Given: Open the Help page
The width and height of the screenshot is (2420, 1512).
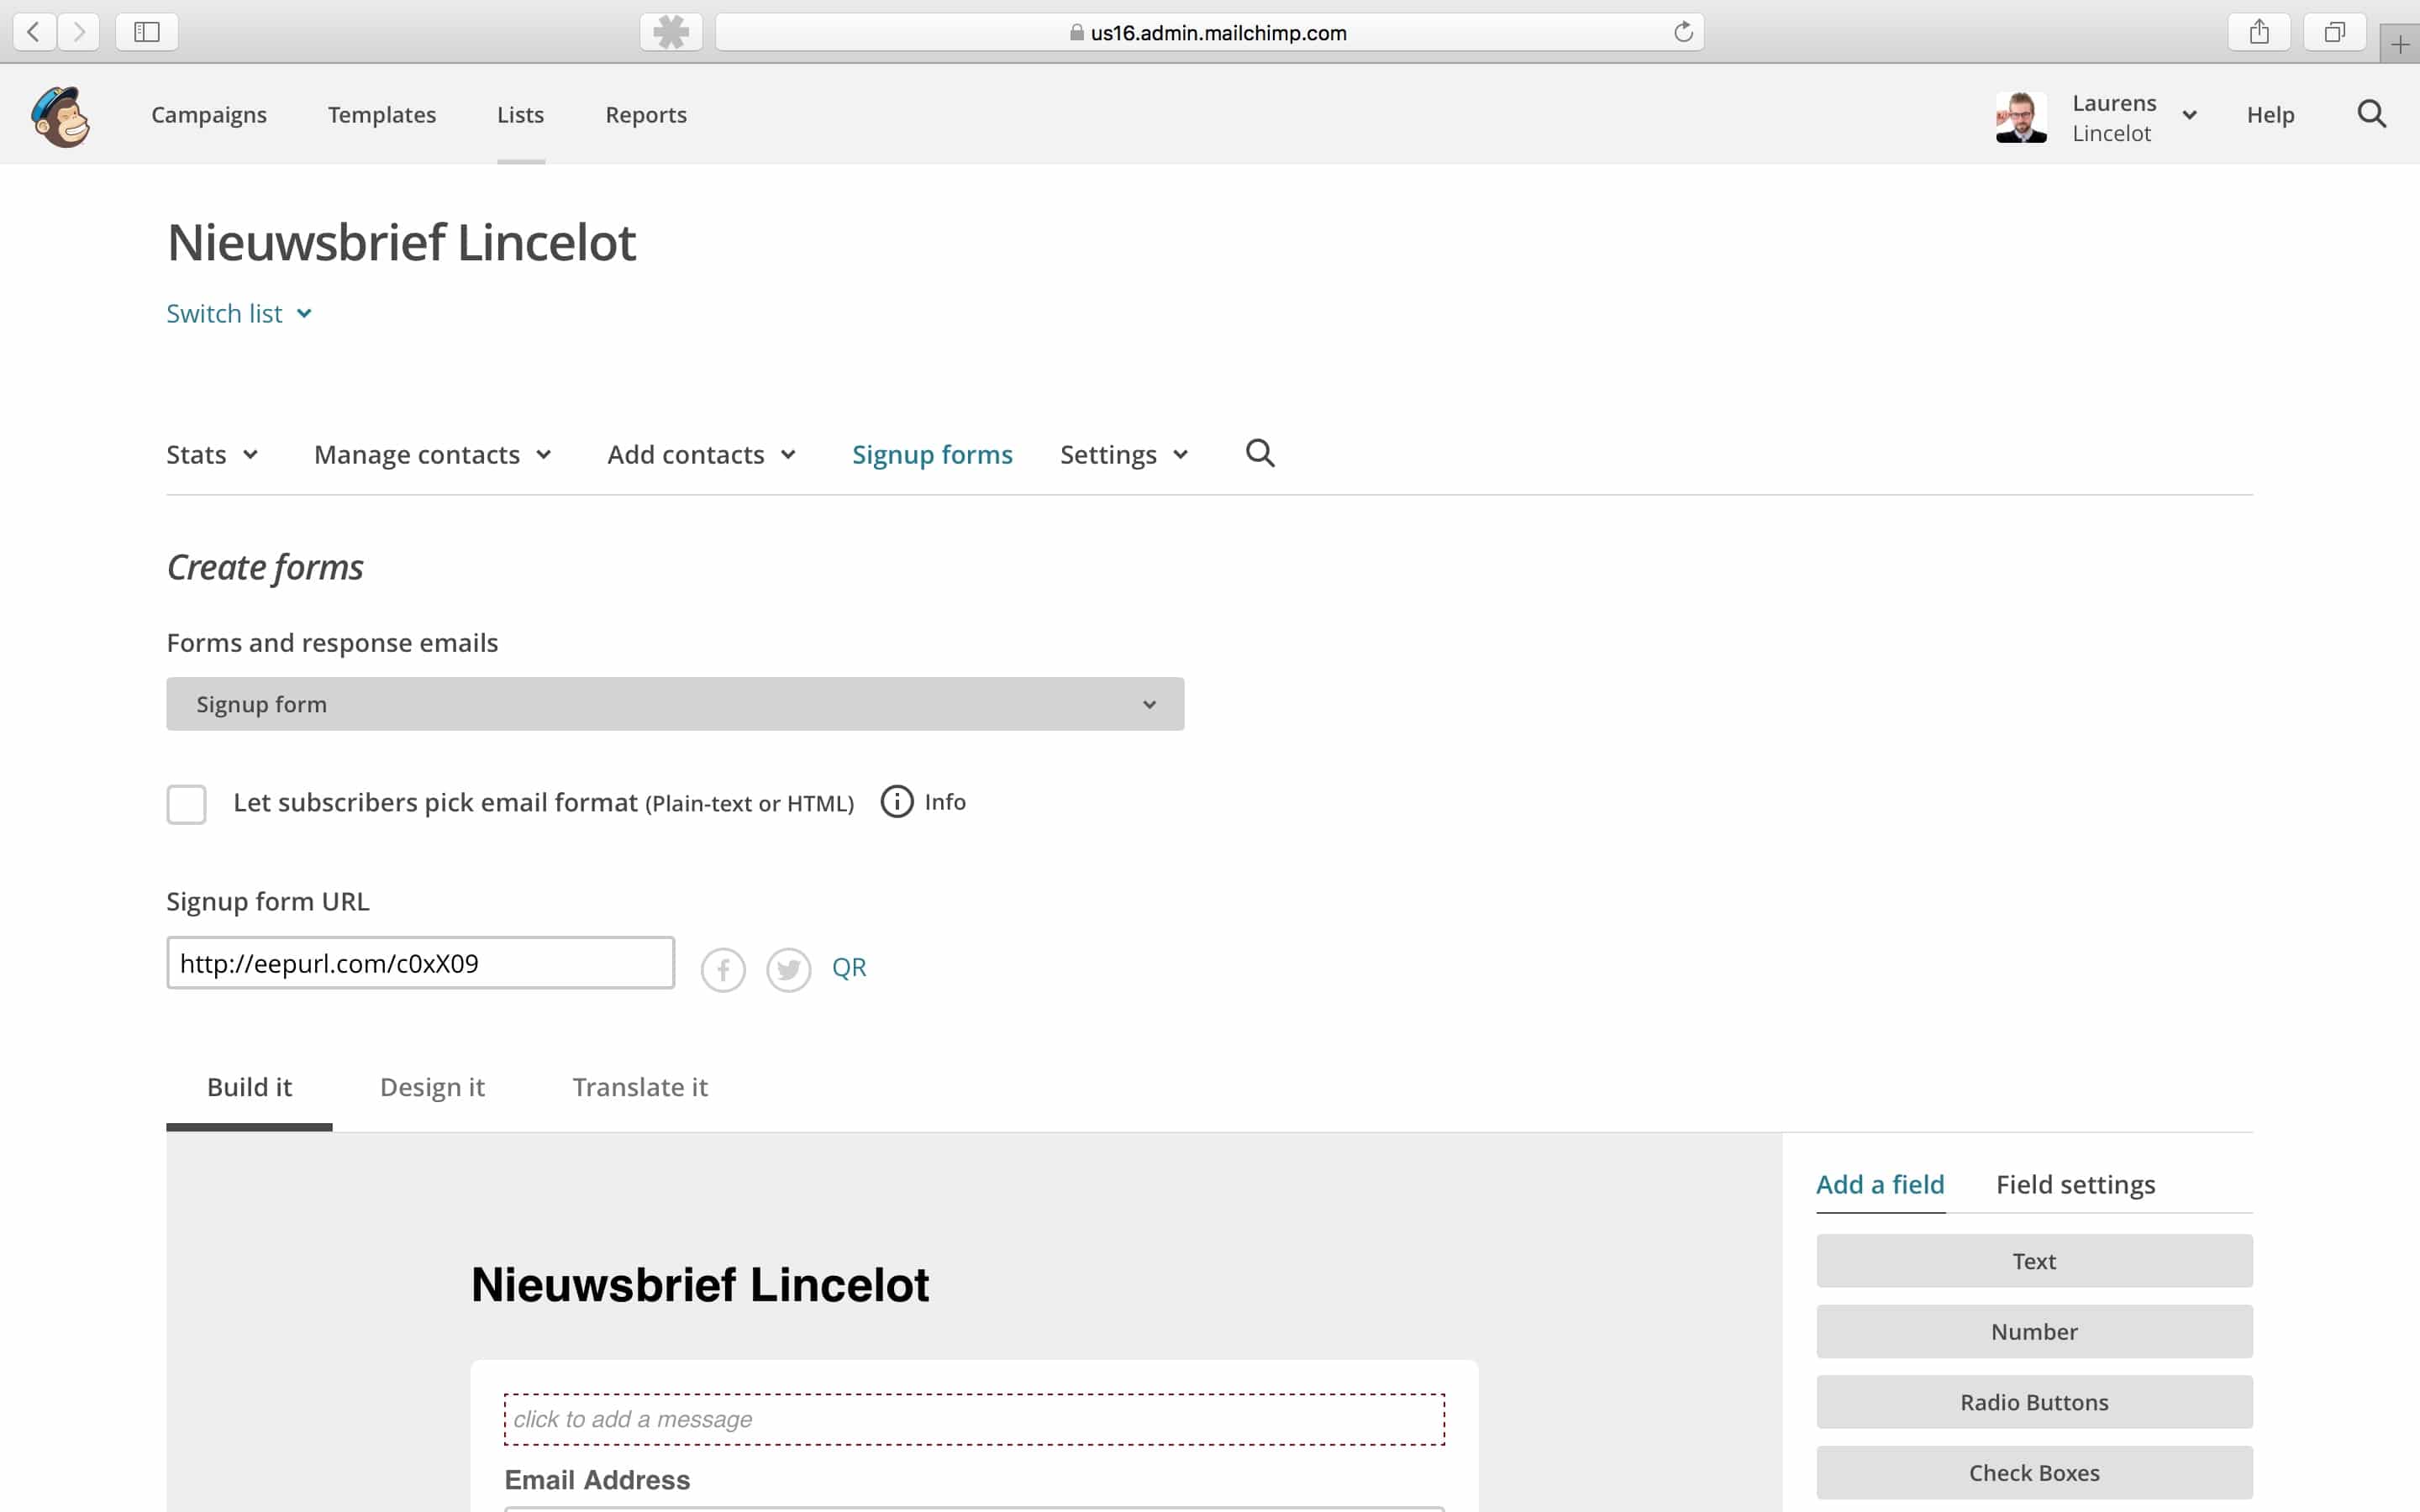Looking at the screenshot, I should pos(2270,115).
